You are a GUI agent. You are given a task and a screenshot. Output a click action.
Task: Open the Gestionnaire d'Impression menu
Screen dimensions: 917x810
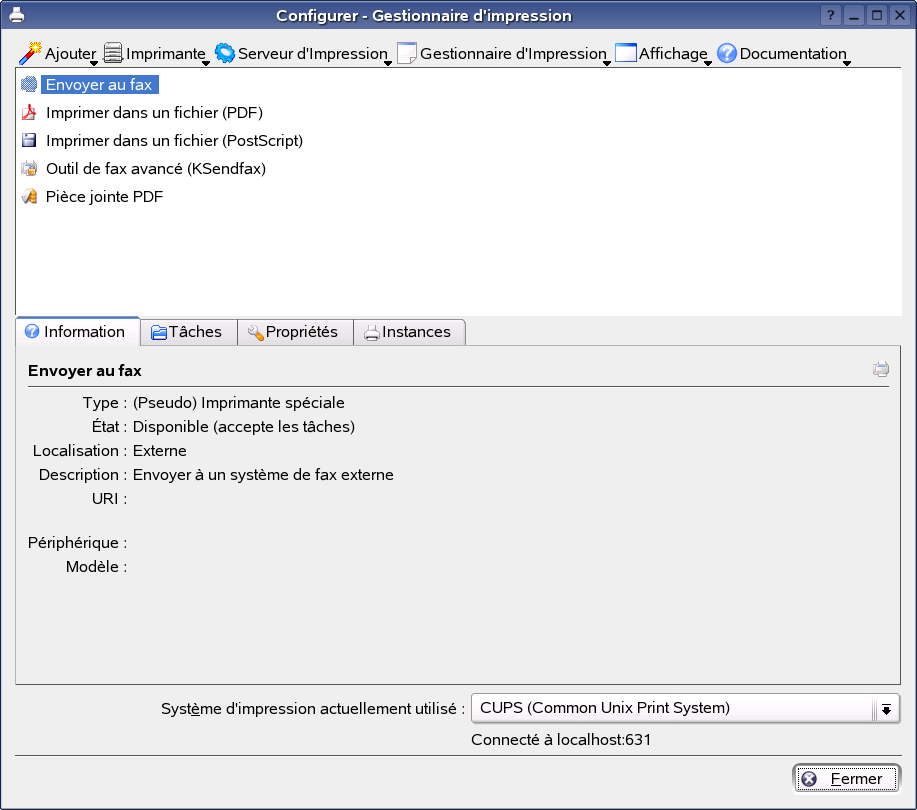click(x=504, y=54)
